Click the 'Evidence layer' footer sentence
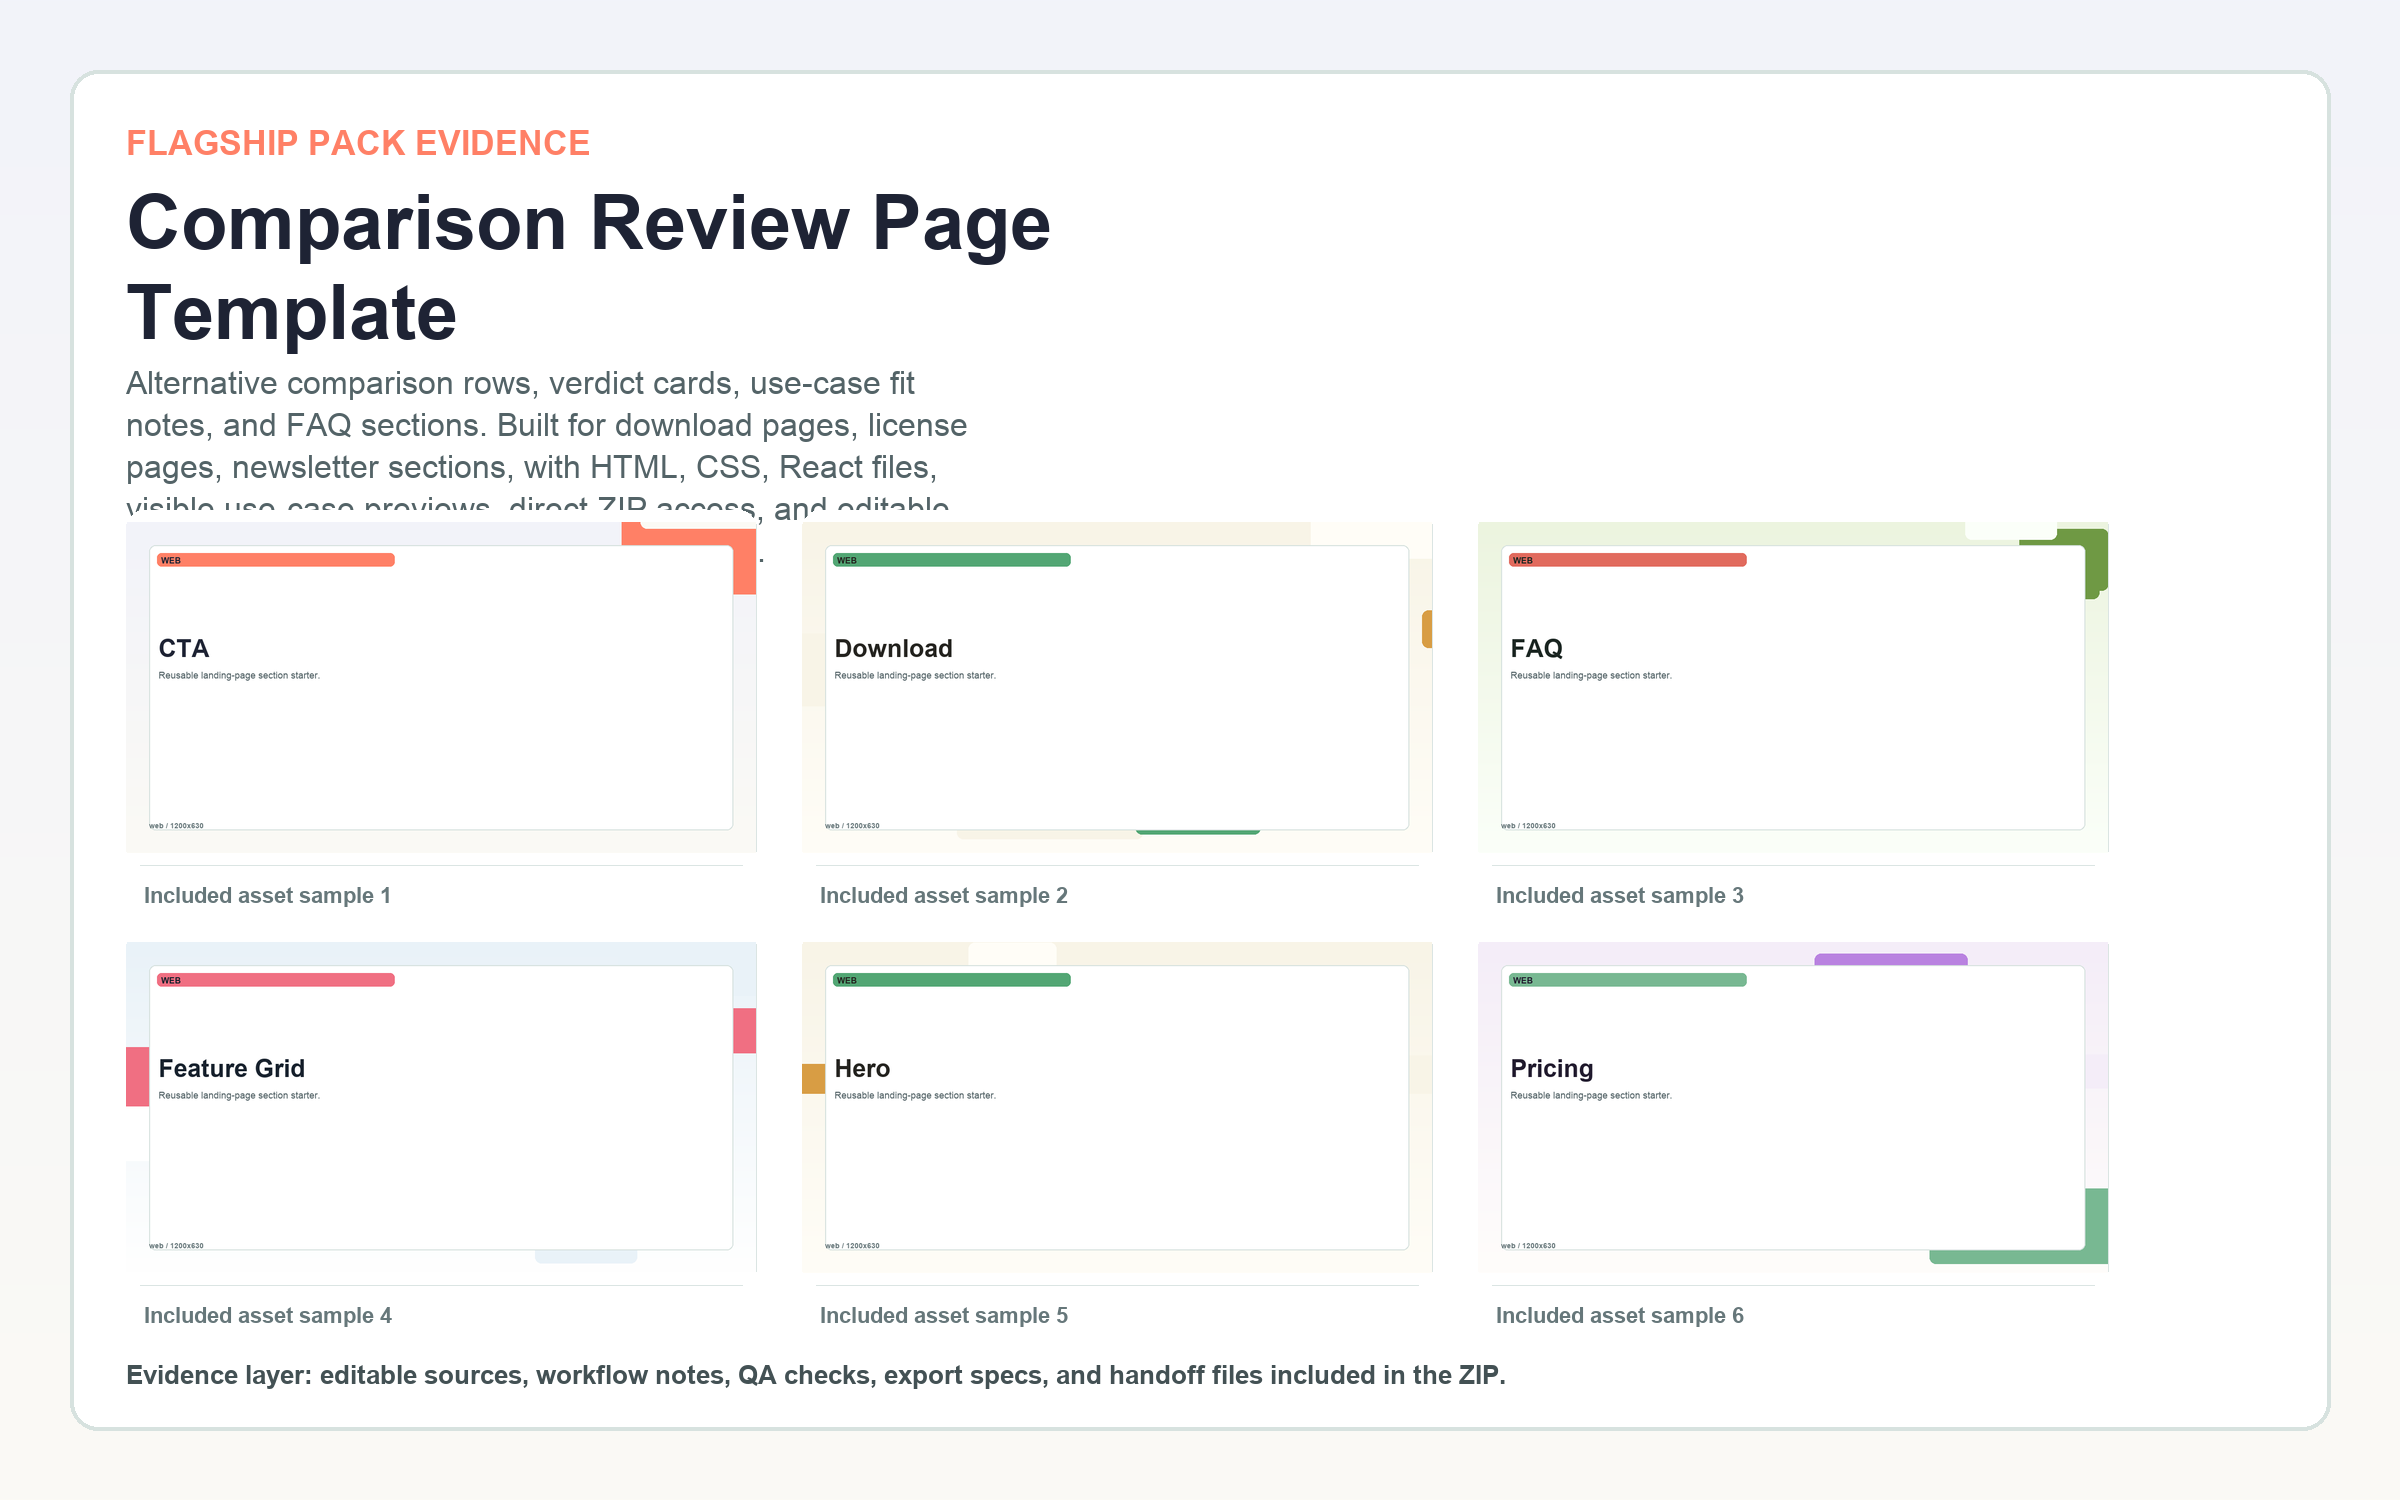 tap(816, 1375)
